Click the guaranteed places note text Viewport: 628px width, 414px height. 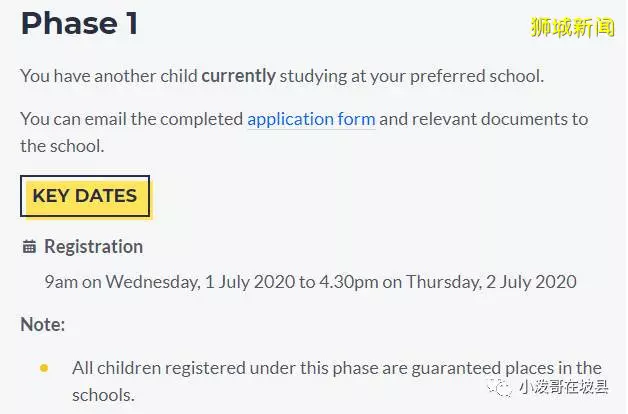[x=337, y=382]
